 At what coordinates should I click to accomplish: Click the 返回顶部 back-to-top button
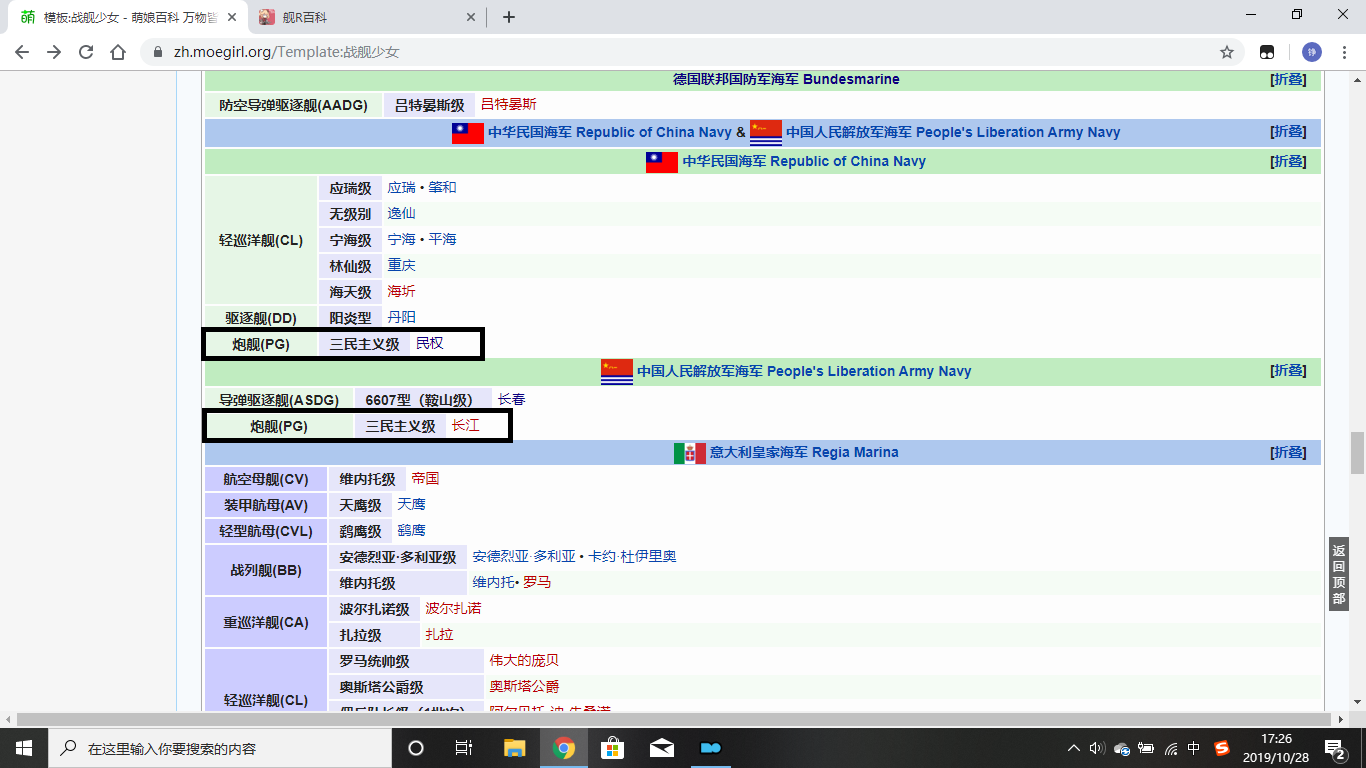[x=1339, y=574]
